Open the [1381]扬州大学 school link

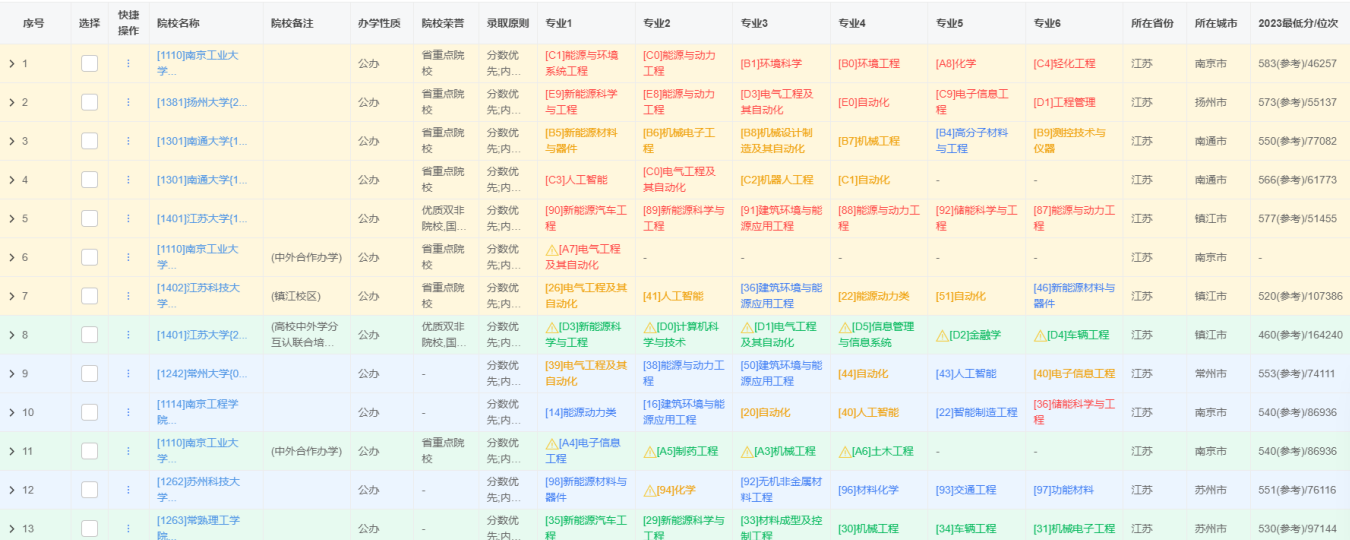(x=202, y=102)
